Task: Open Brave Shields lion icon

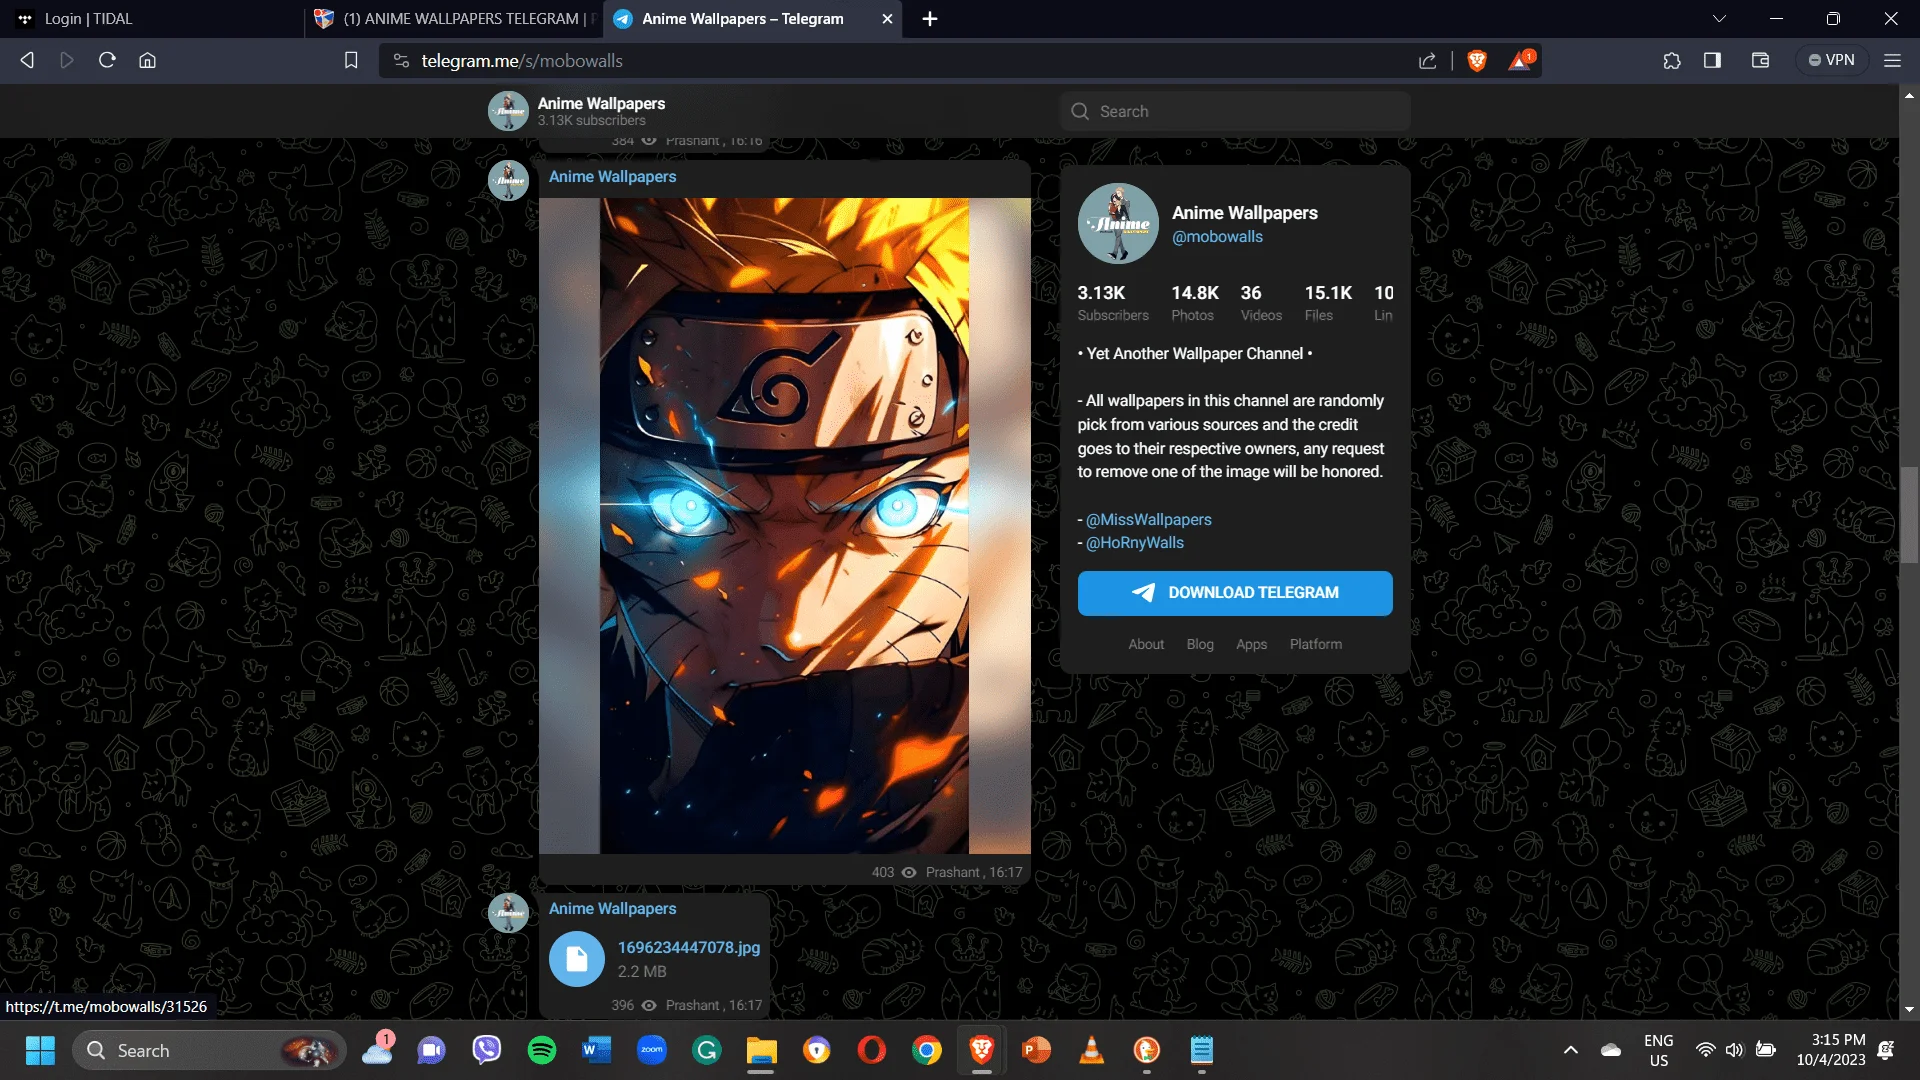Action: click(1476, 60)
